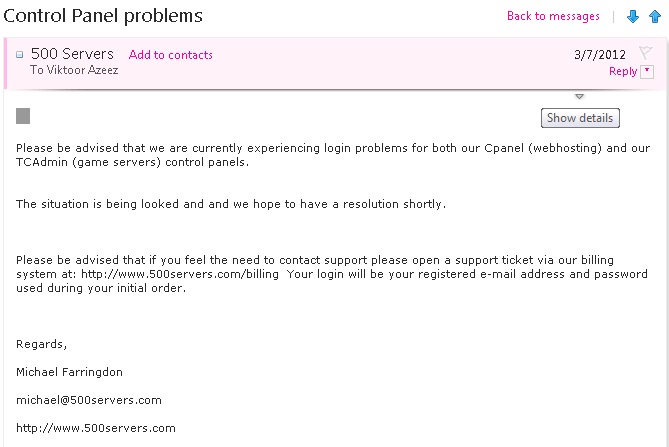Screen dimensions: 669x447
Task: Click the triangle above Show details
Action: tap(579, 97)
